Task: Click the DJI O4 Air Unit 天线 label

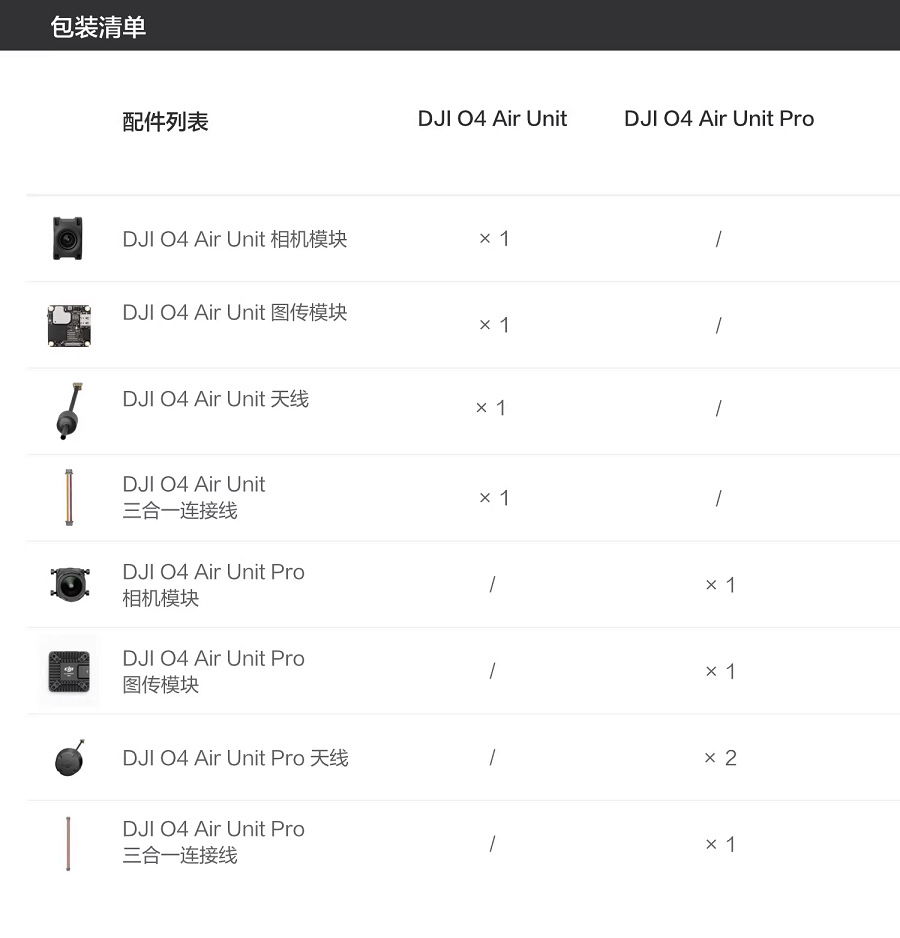Action: coord(215,398)
